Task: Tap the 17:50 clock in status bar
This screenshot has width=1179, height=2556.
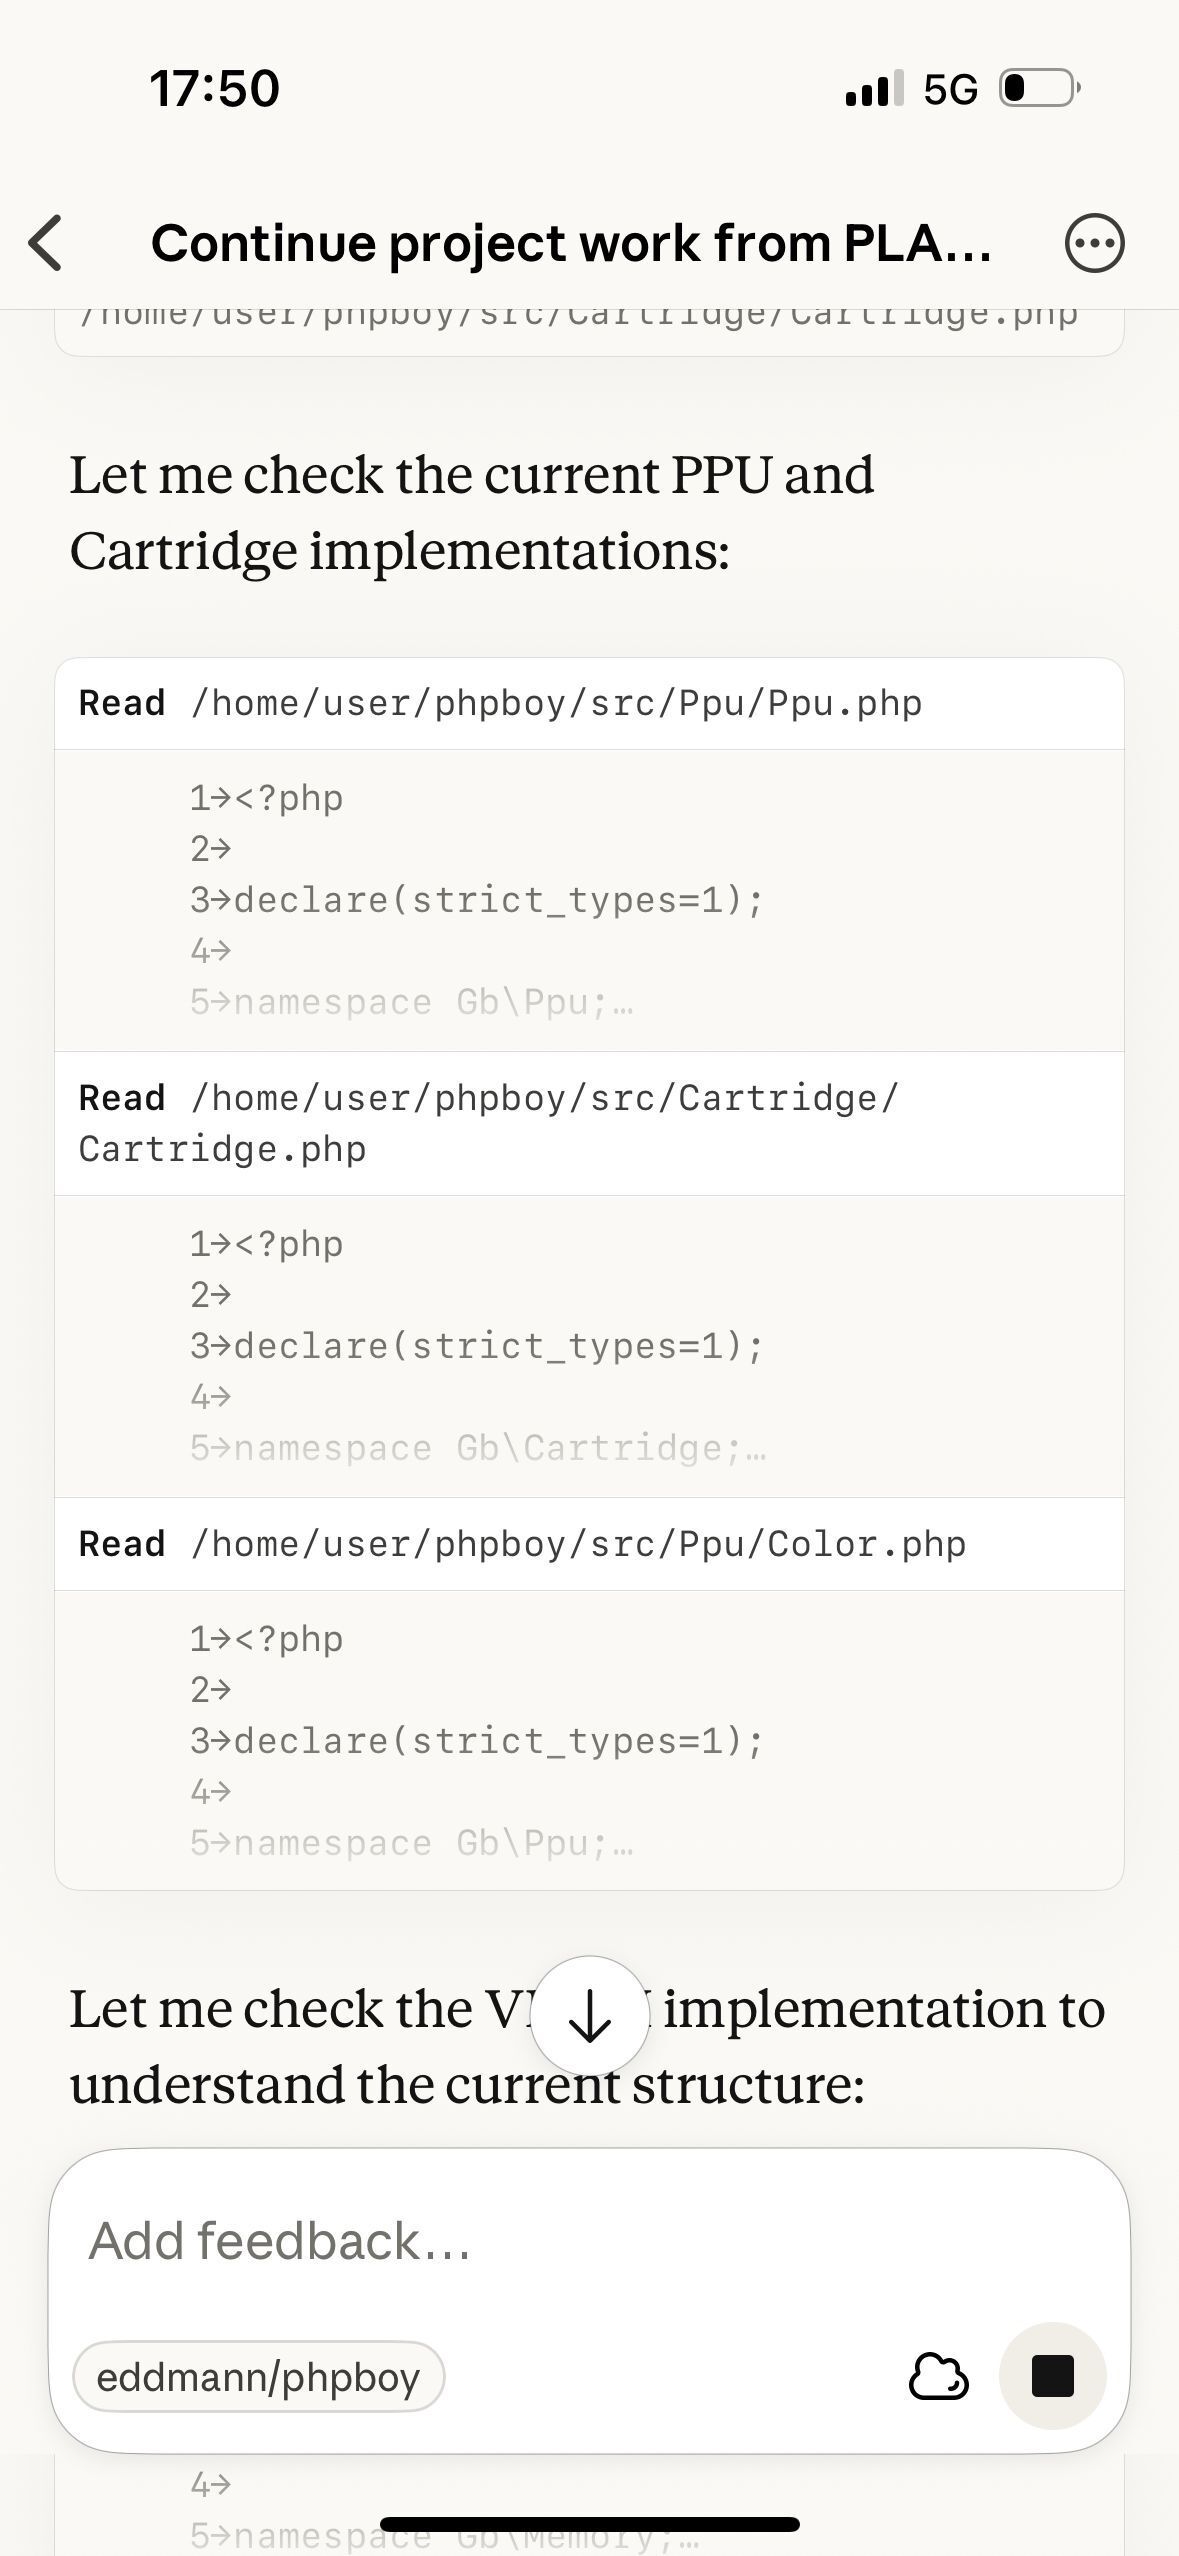Action: (x=214, y=88)
